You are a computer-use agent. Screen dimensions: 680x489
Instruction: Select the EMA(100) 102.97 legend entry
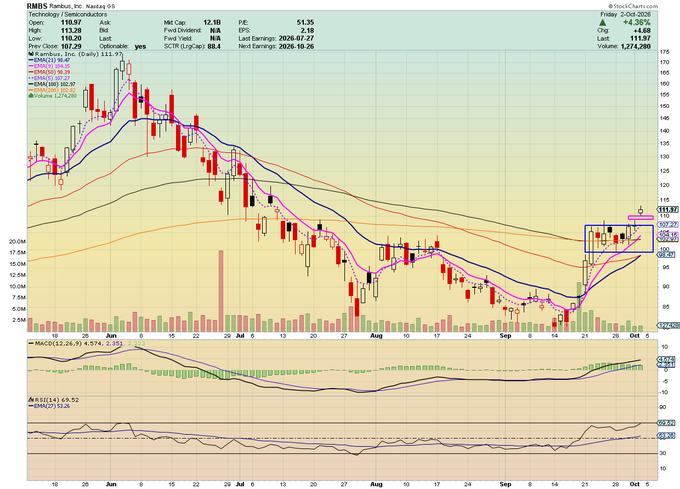coord(52,84)
